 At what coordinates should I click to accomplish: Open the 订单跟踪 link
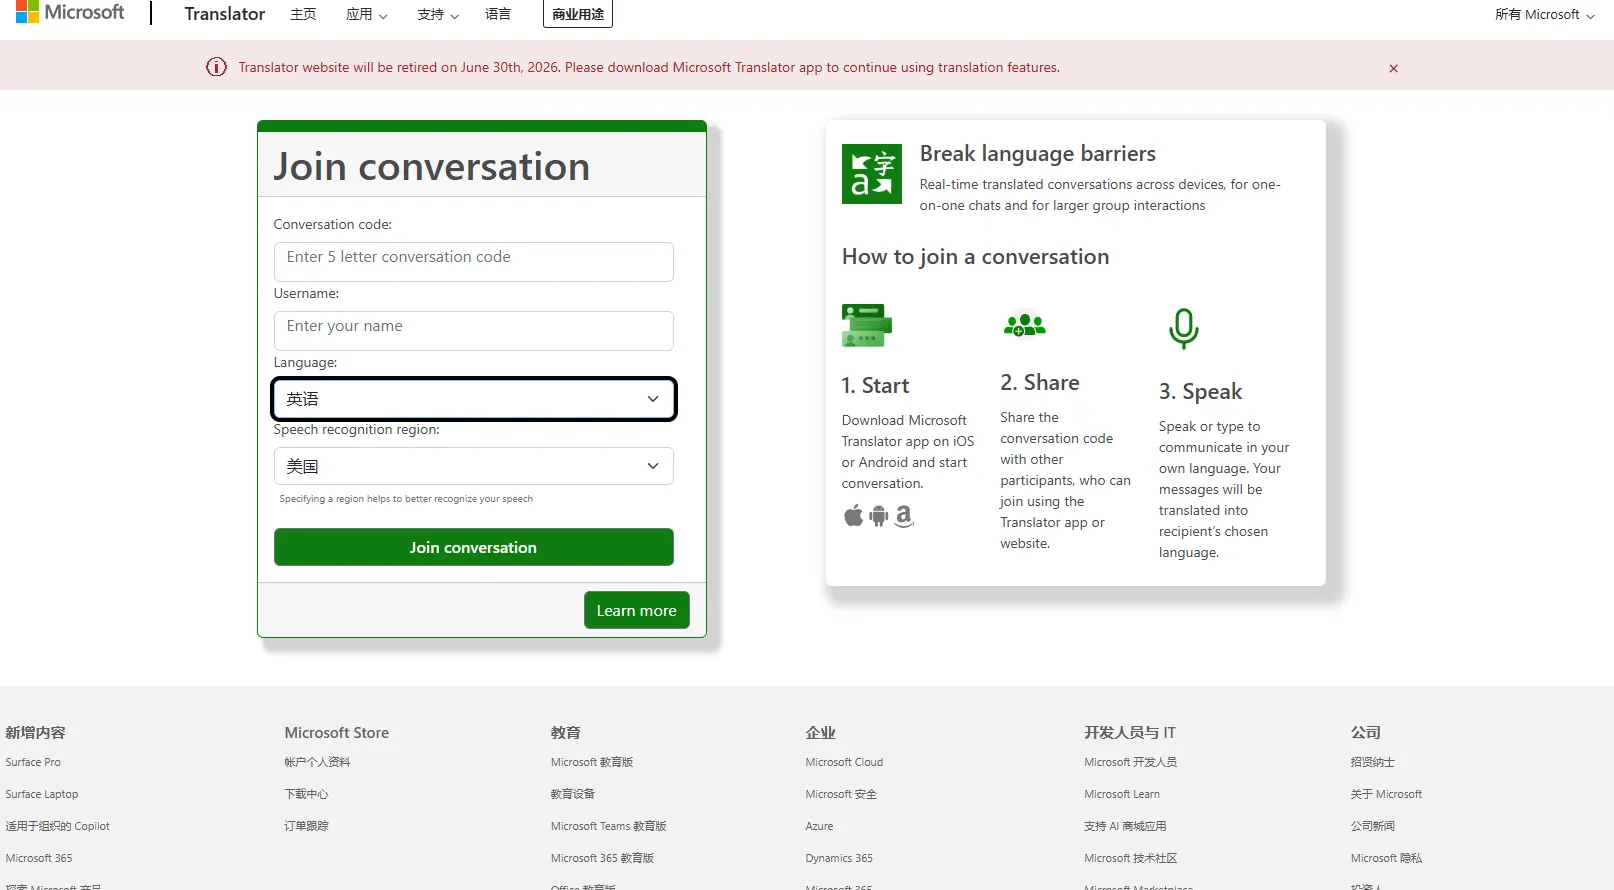(306, 826)
